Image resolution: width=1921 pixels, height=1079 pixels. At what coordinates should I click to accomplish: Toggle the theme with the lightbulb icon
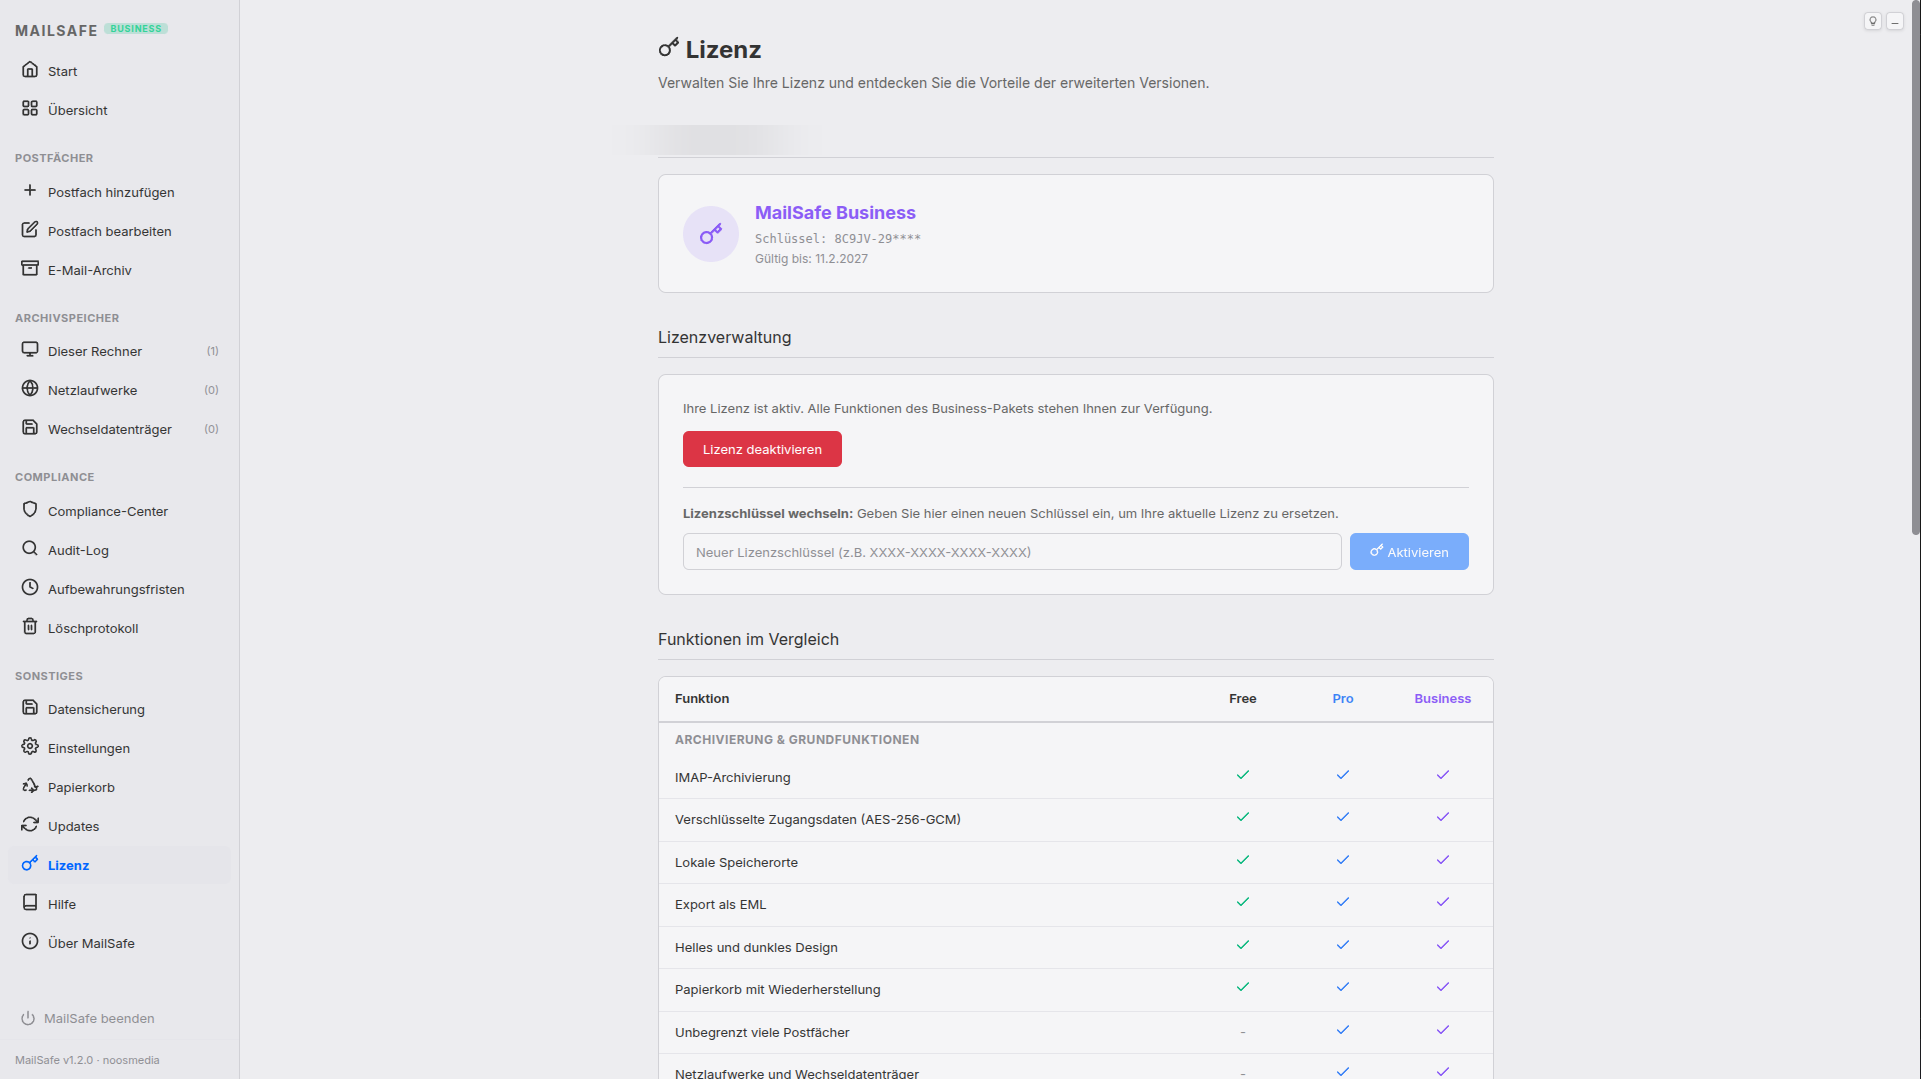pos(1872,20)
